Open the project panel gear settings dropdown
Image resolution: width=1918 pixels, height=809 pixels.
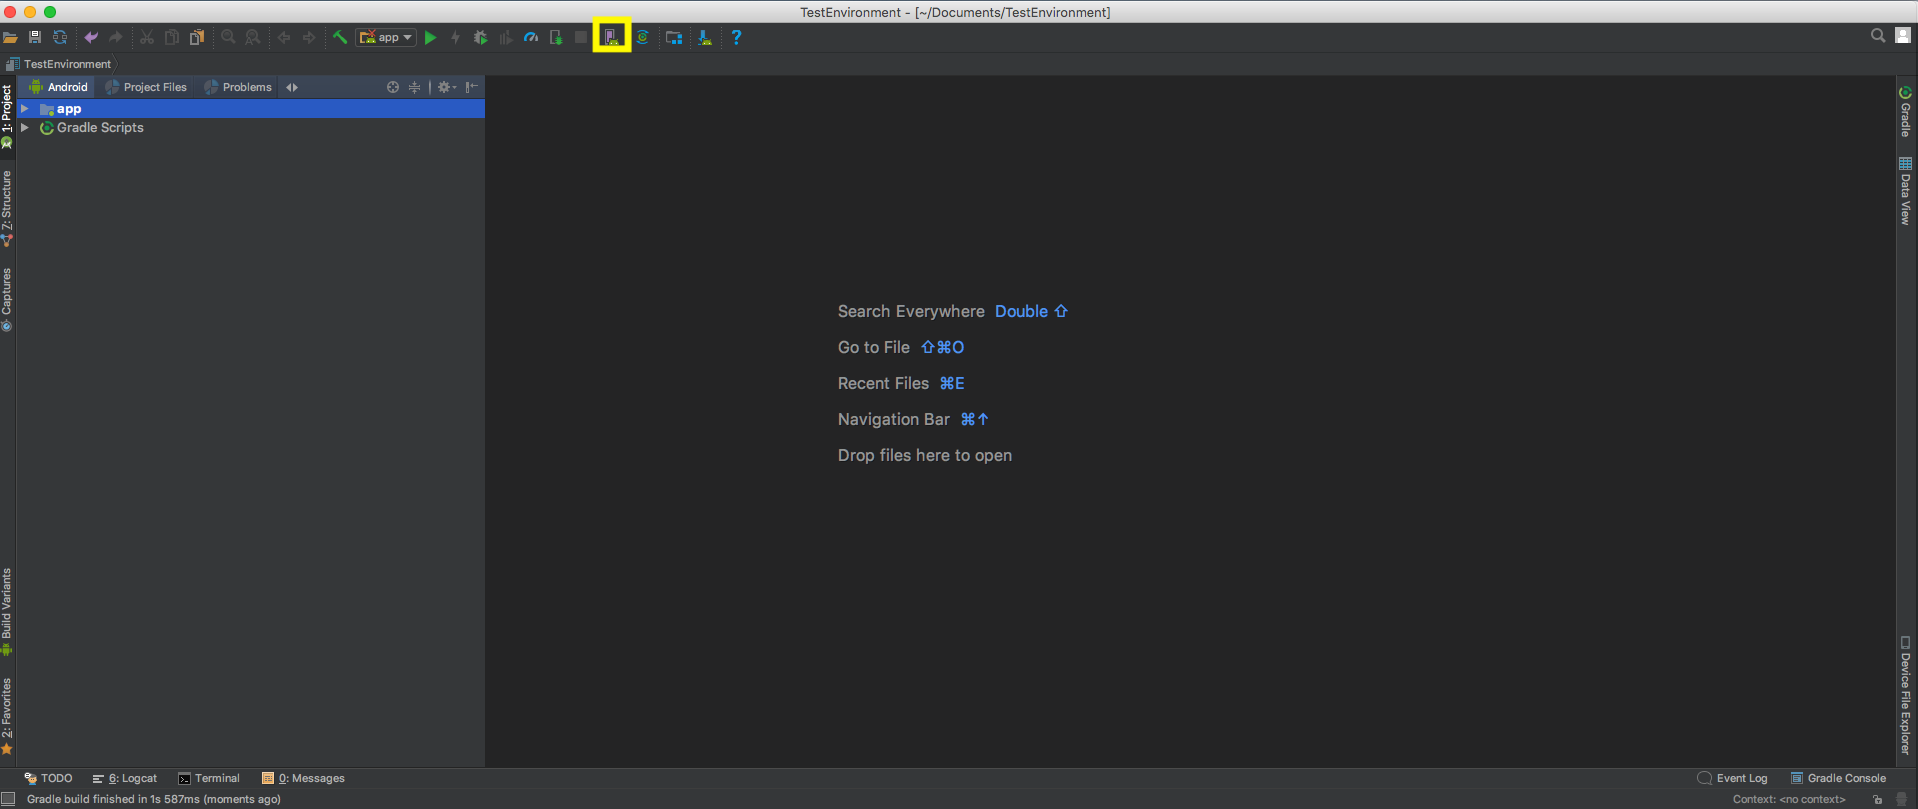pyautogui.click(x=446, y=87)
